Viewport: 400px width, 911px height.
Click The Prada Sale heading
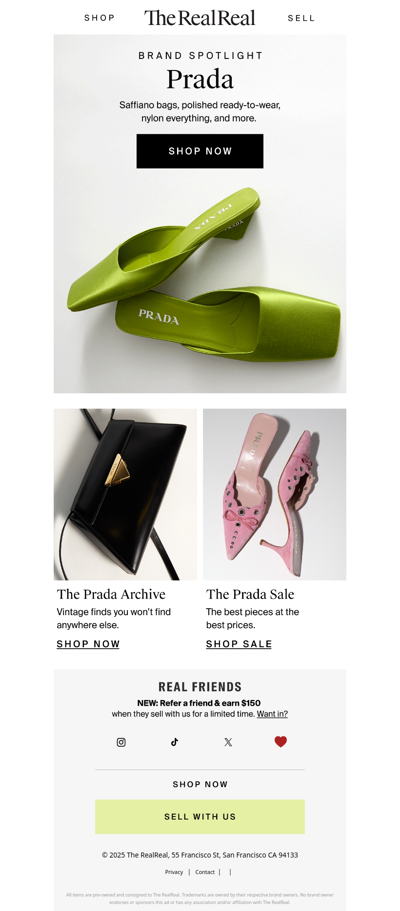click(x=250, y=594)
